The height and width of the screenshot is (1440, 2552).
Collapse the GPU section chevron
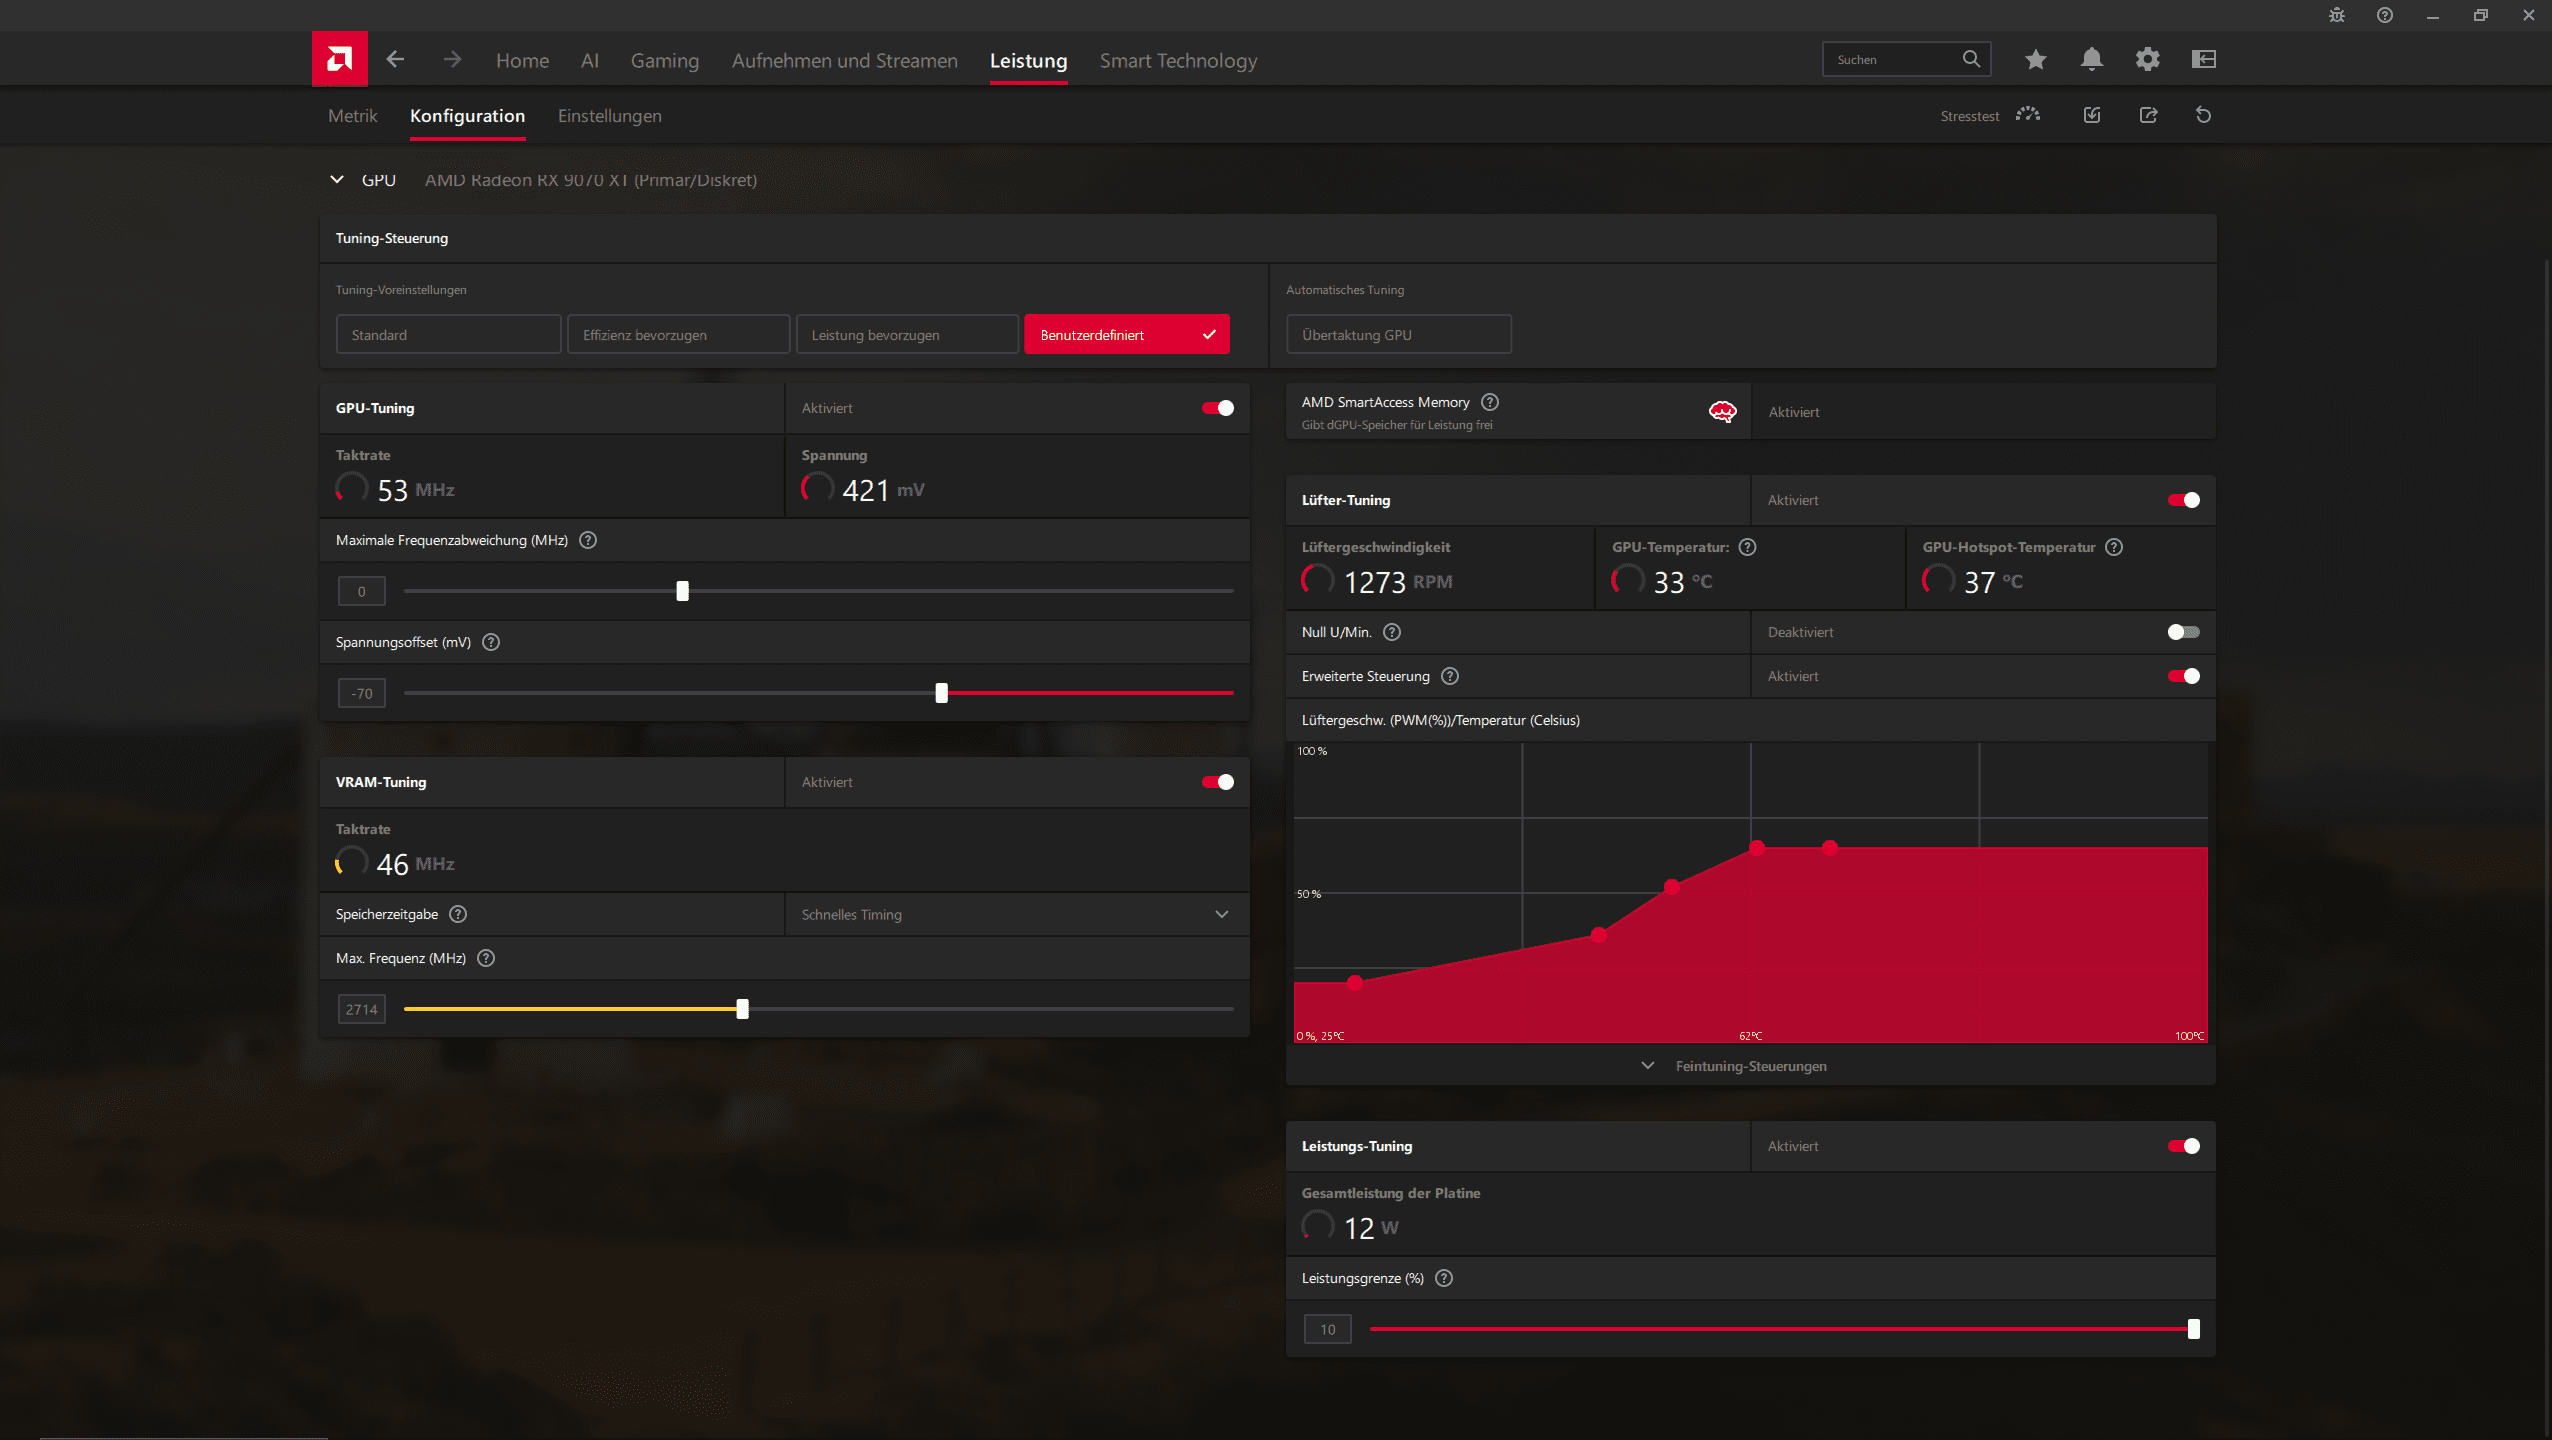(x=337, y=180)
